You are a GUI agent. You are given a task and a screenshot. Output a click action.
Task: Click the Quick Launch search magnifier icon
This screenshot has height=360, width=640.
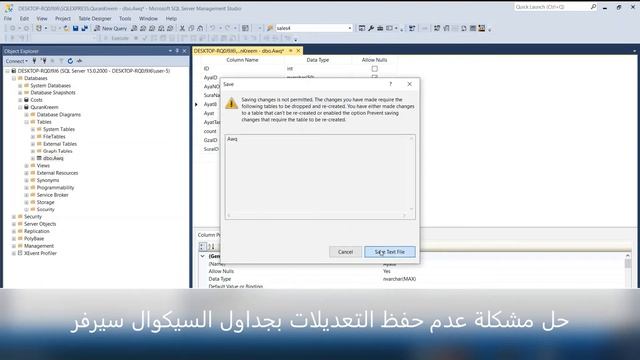tap(593, 7)
